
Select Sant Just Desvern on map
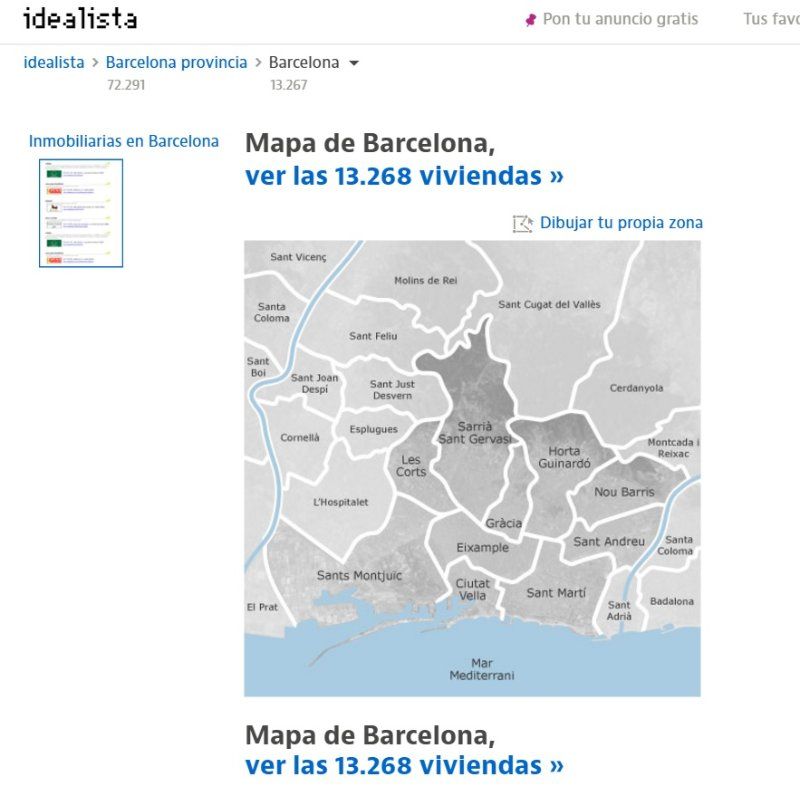click(392, 390)
